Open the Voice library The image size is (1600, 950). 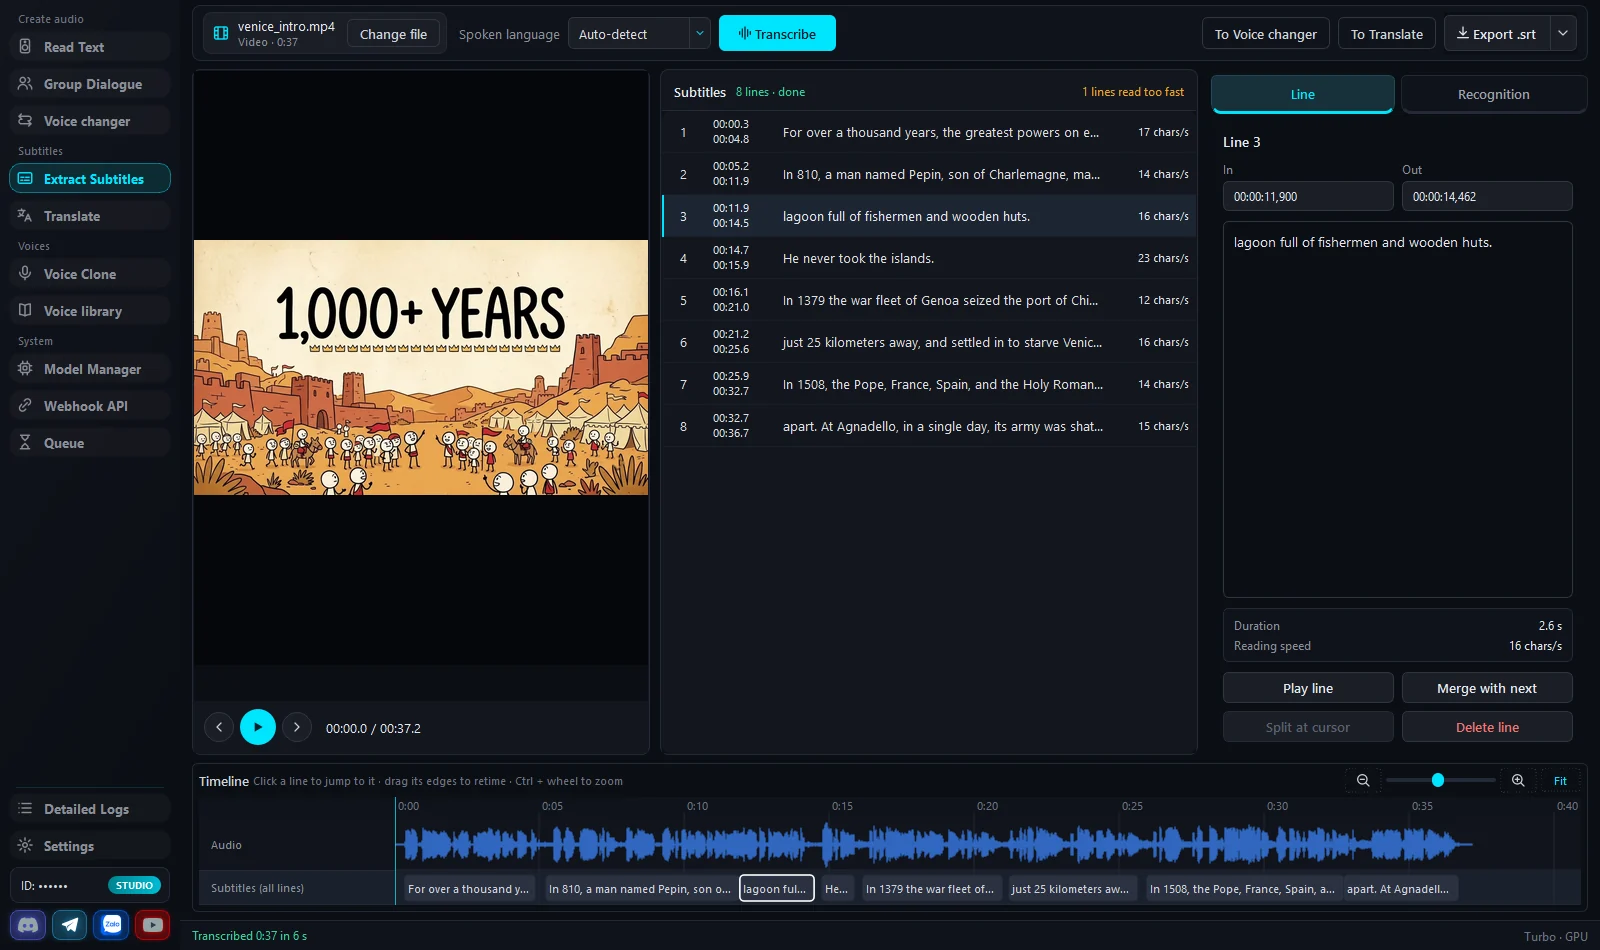[x=90, y=311]
